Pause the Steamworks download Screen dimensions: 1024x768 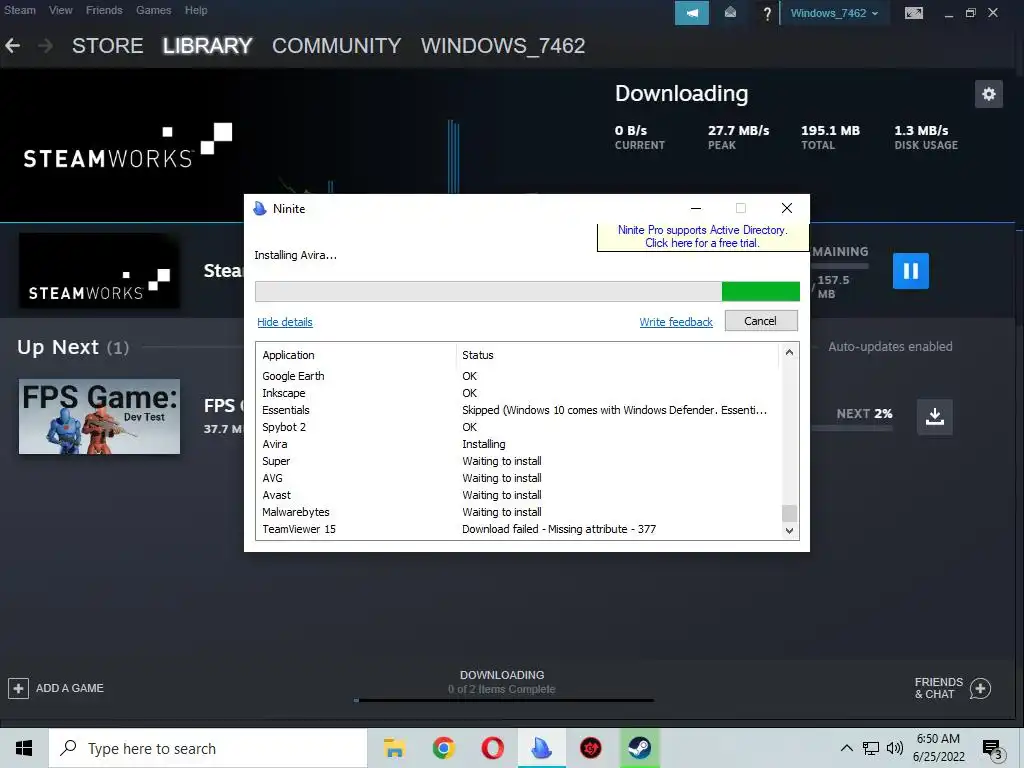pyautogui.click(x=910, y=270)
